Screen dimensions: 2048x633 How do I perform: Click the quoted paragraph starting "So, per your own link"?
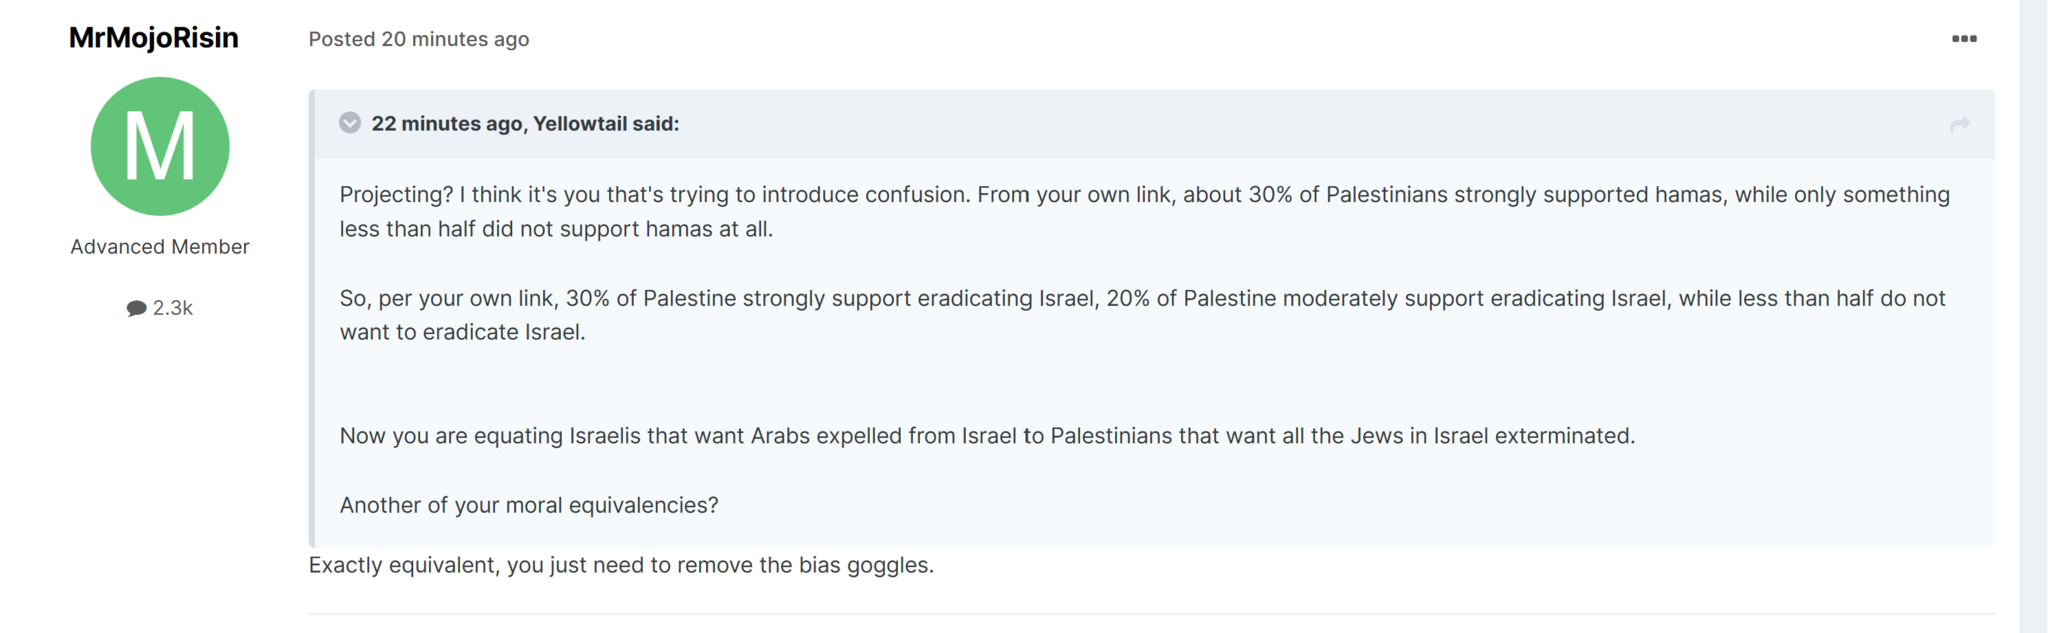pyautogui.click(x=1143, y=315)
